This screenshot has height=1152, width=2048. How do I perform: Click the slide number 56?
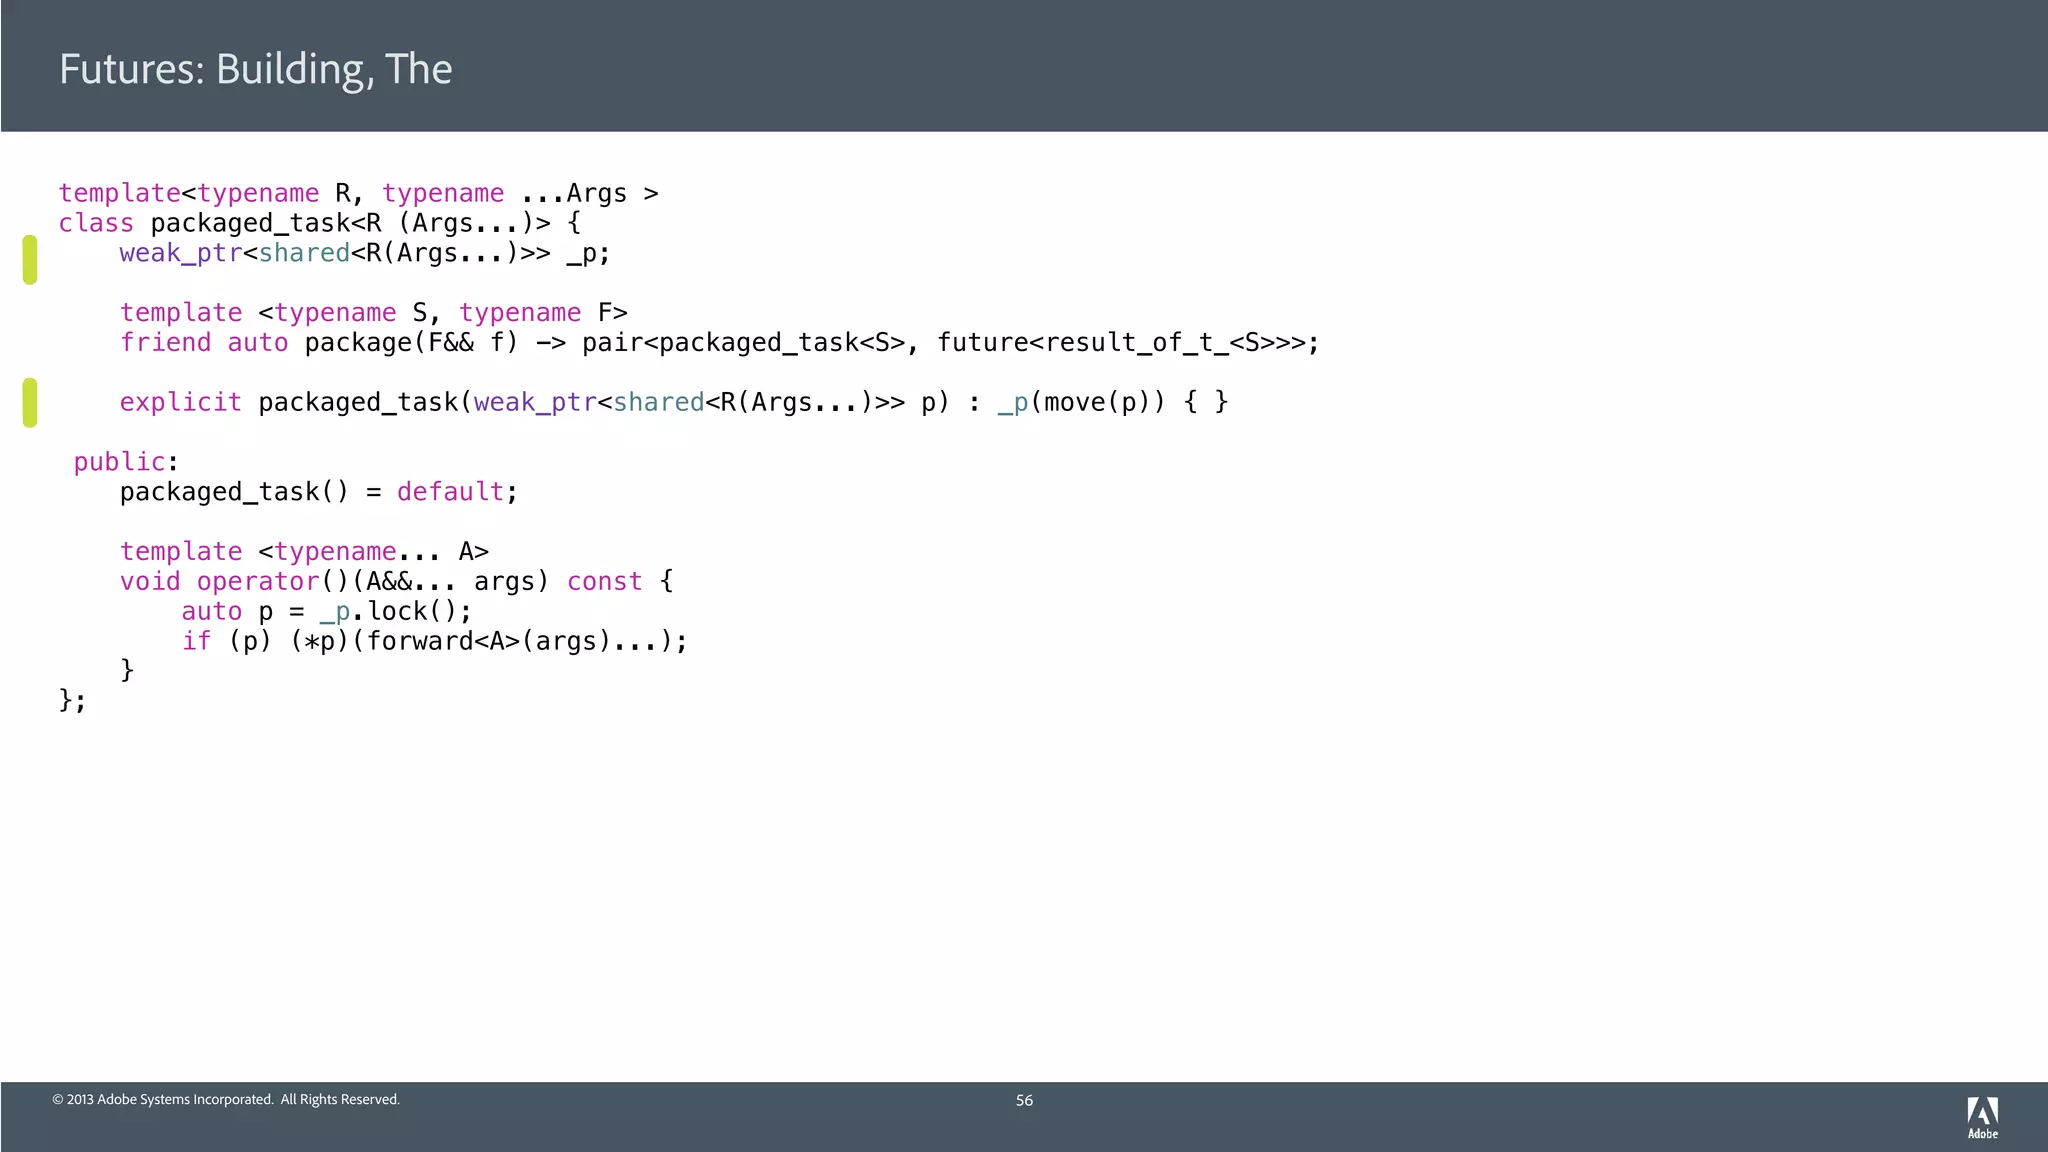tap(1024, 1100)
